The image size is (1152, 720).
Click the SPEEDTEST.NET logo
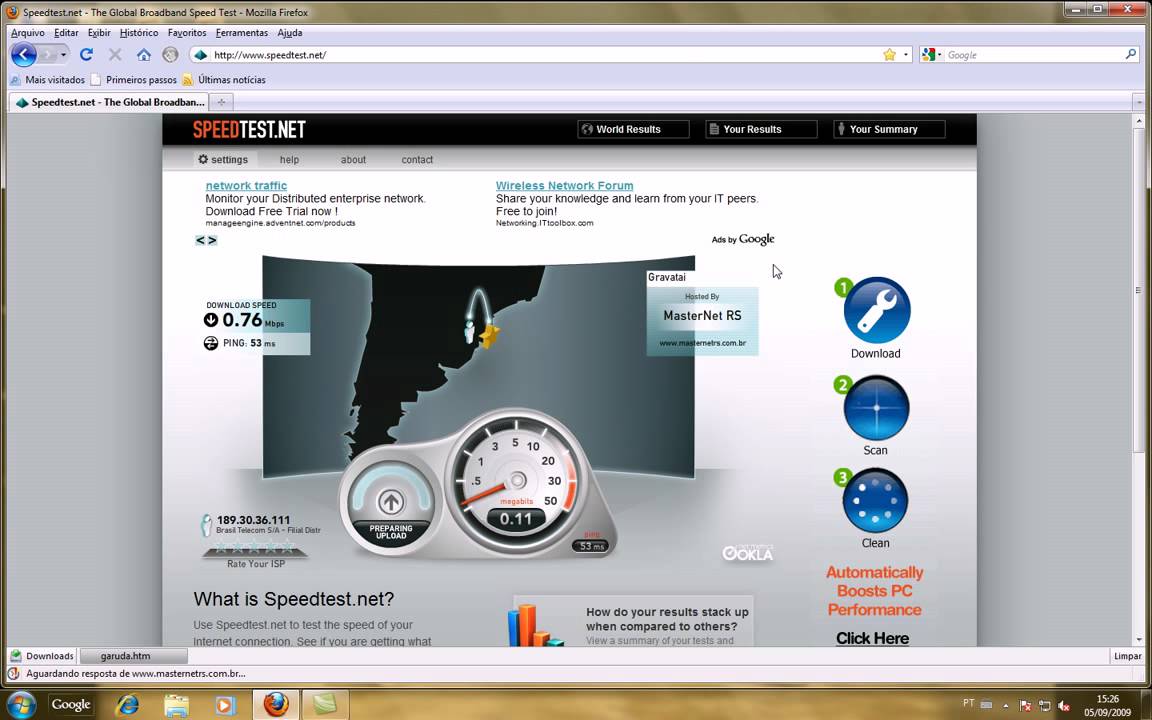[249, 129]
